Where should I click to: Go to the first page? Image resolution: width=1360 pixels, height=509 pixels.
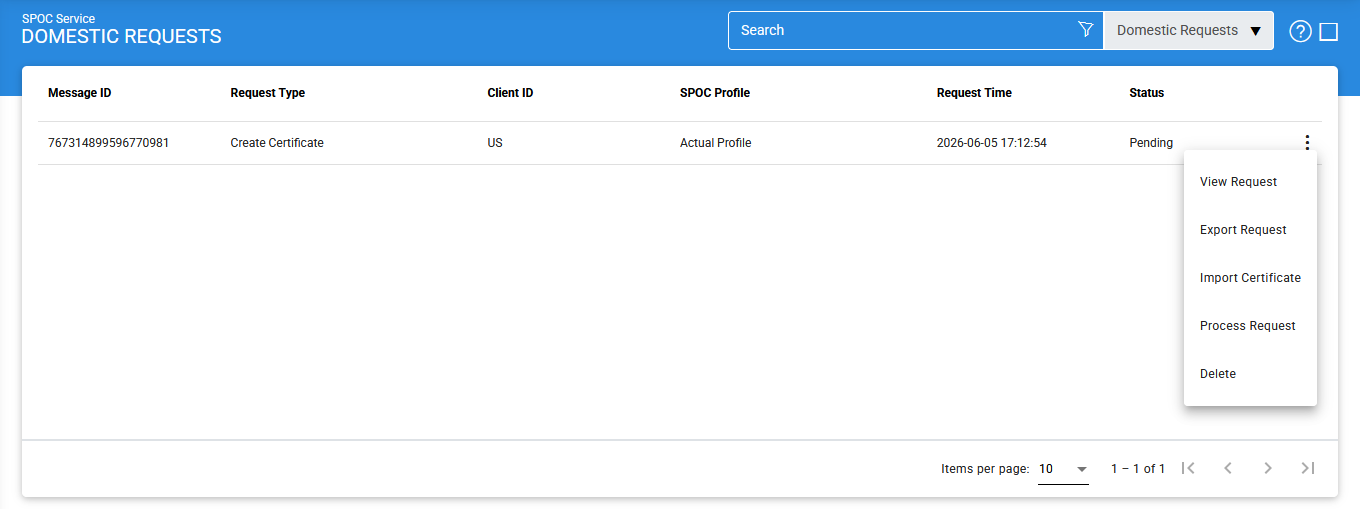point(1188,468)
